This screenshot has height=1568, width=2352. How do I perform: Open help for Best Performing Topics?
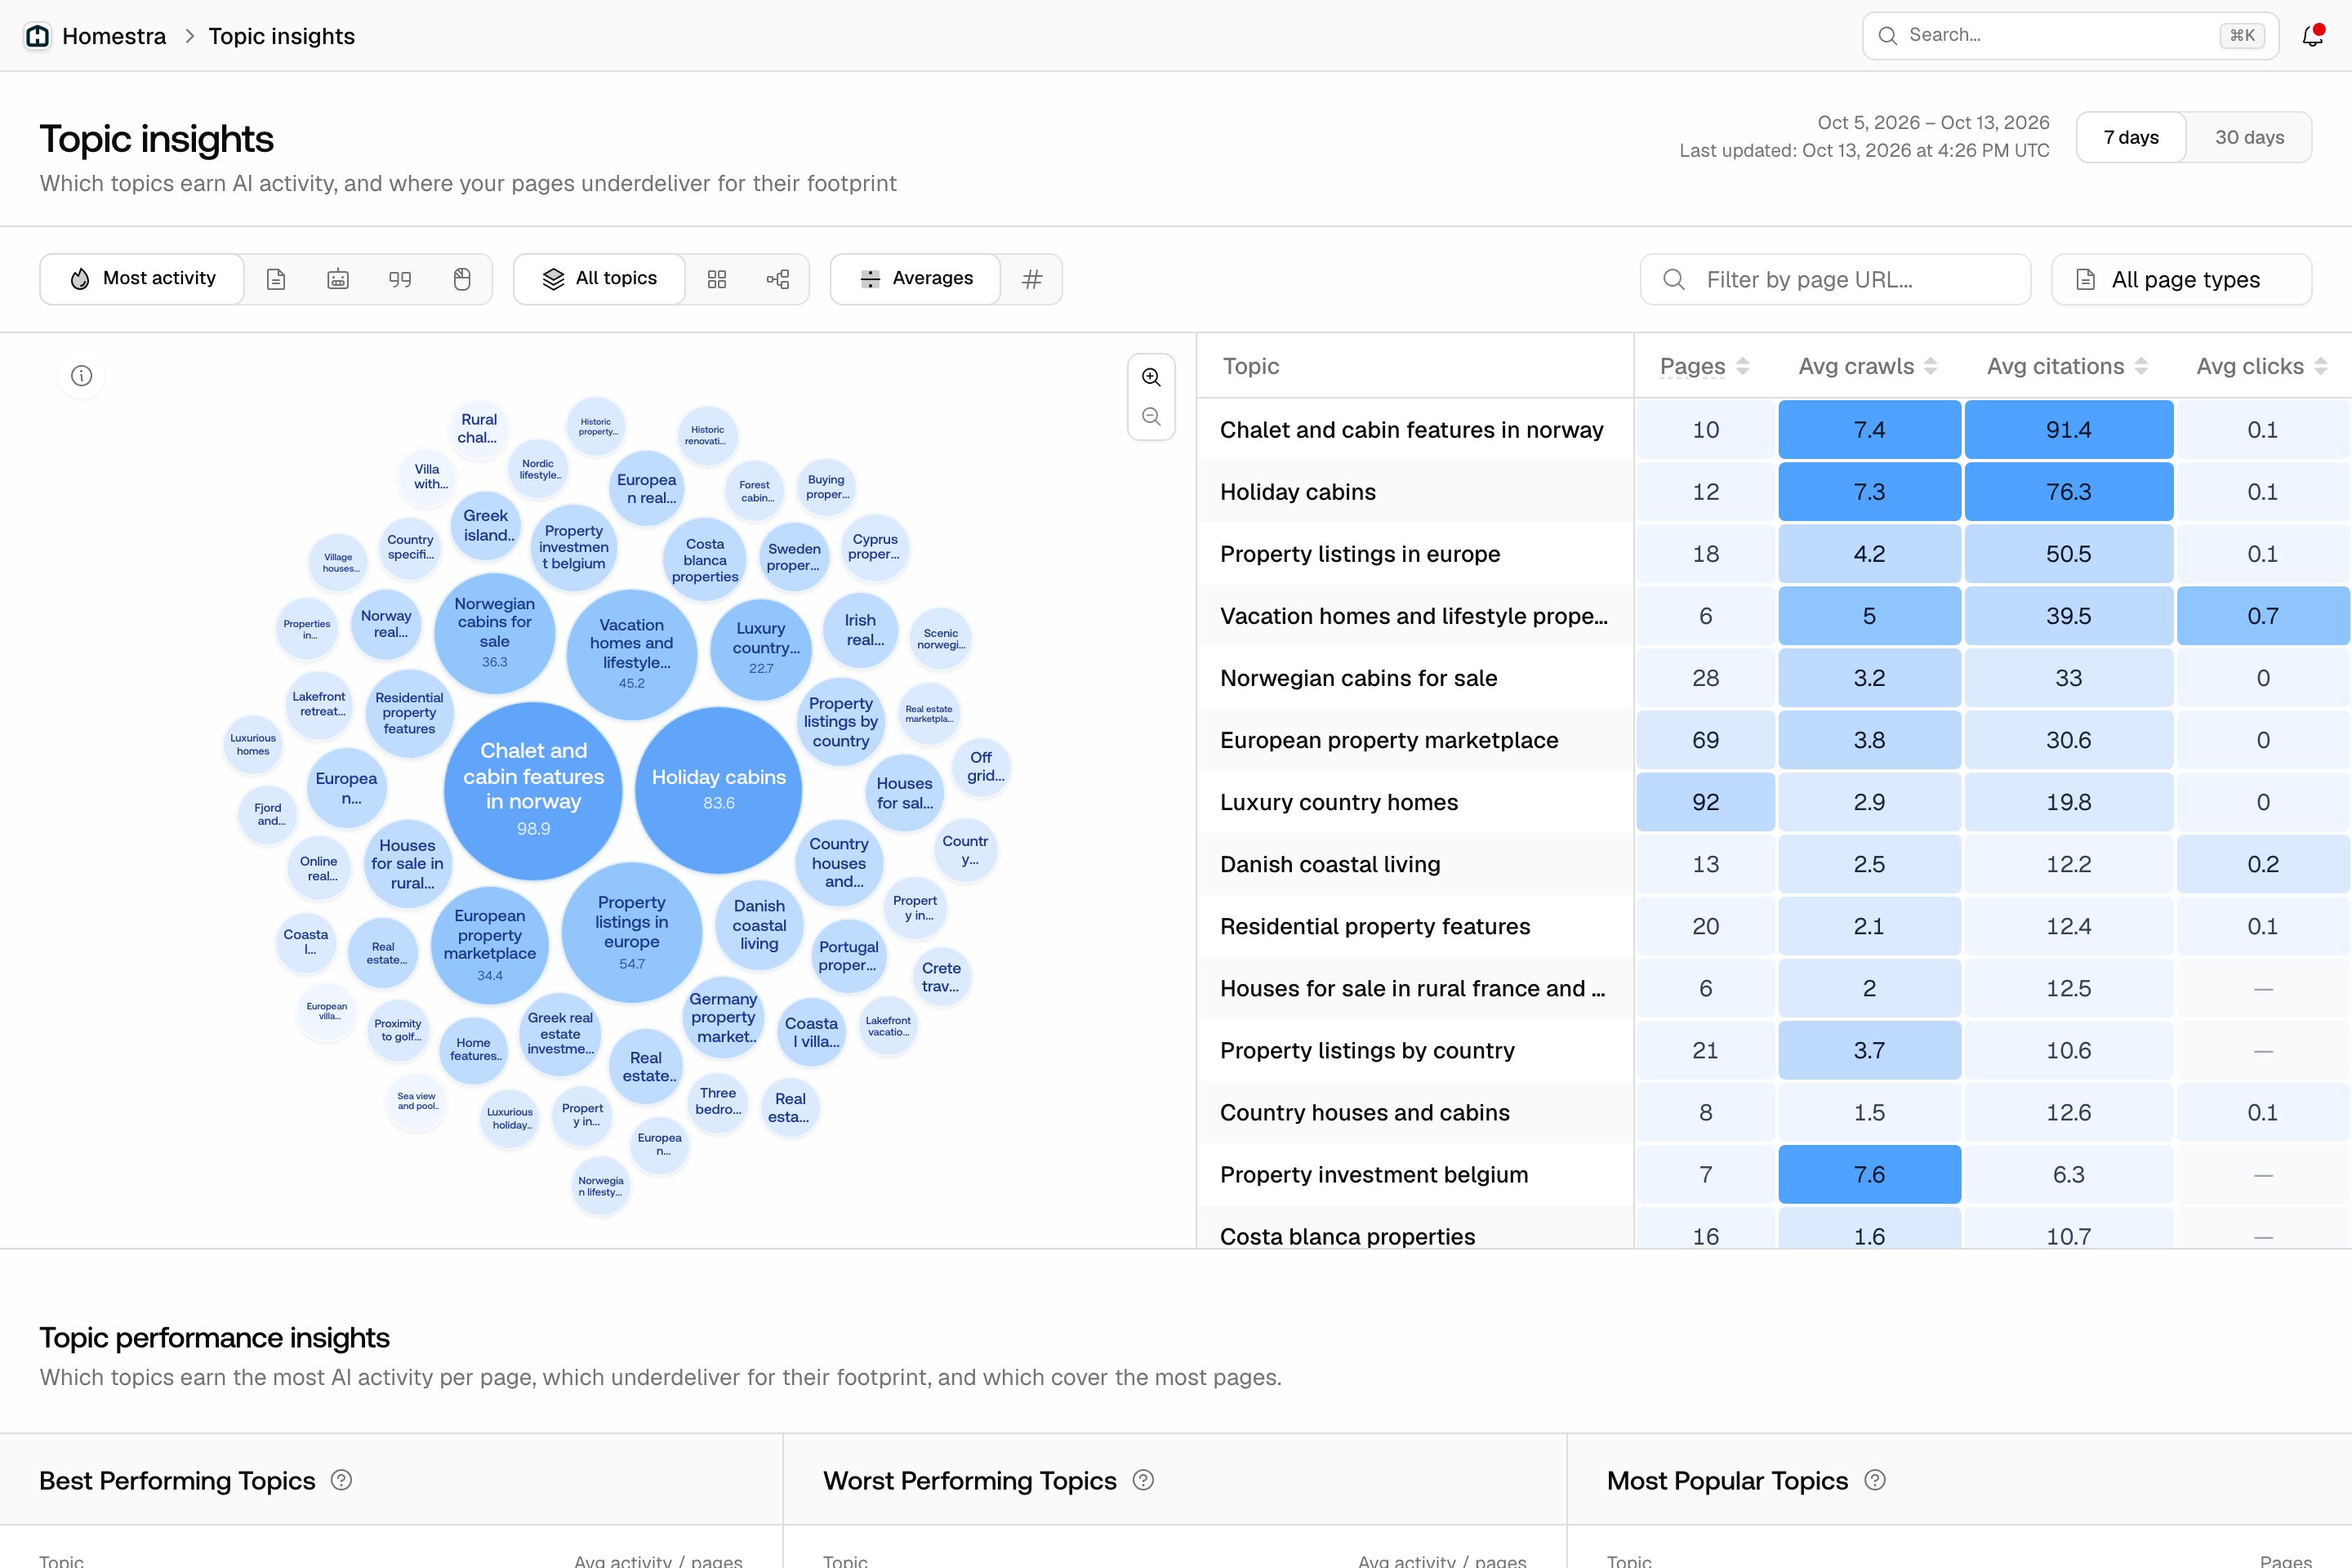341,1480
